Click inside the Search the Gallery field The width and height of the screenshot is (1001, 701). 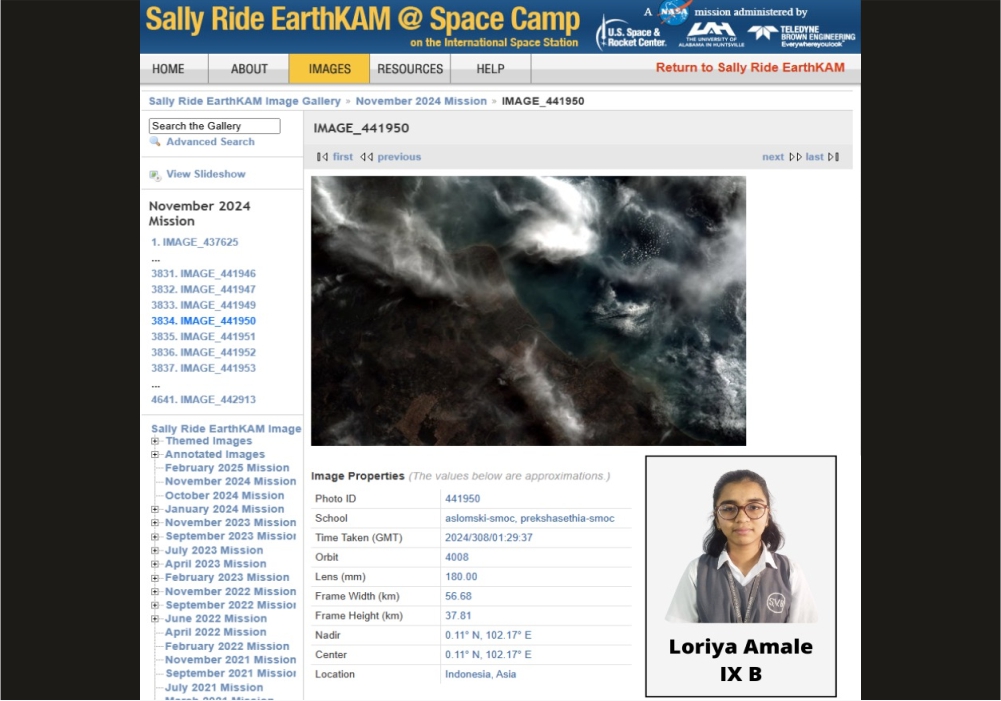[x=214, y=126]
